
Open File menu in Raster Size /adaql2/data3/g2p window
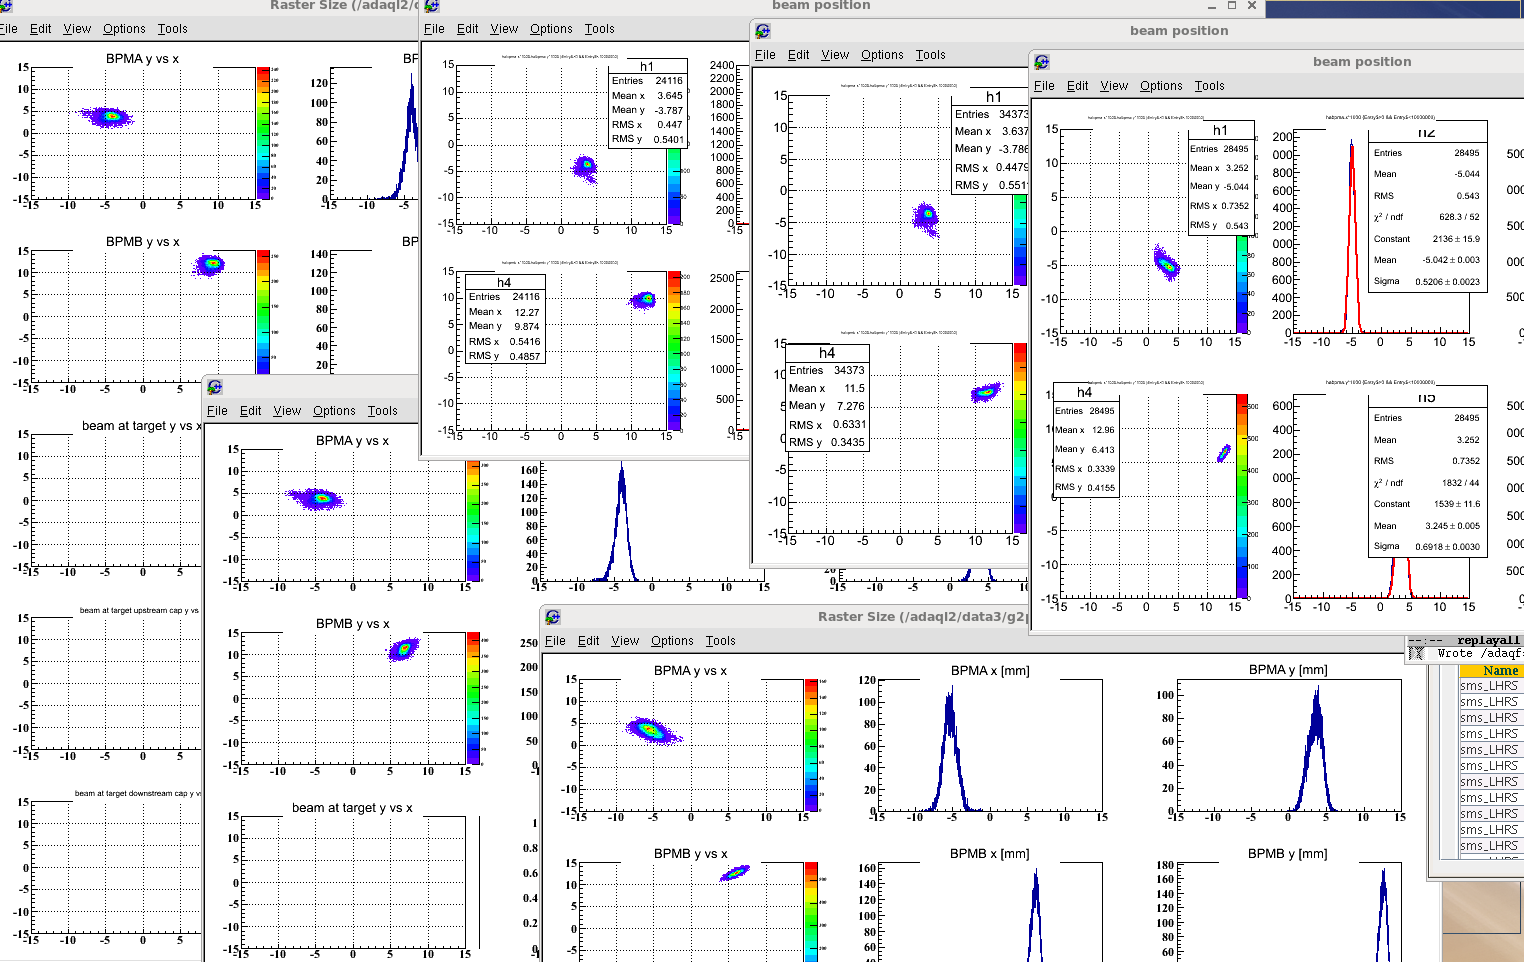pyautogui.click(x=555, y=641)
